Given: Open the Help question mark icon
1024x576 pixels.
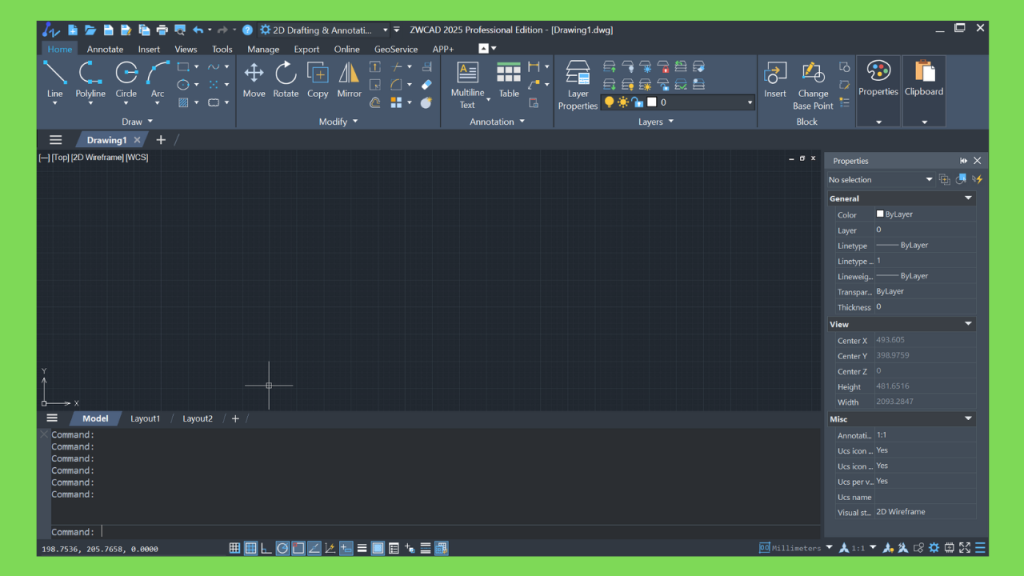Looking at the screenshot, I should click(248, 30).
